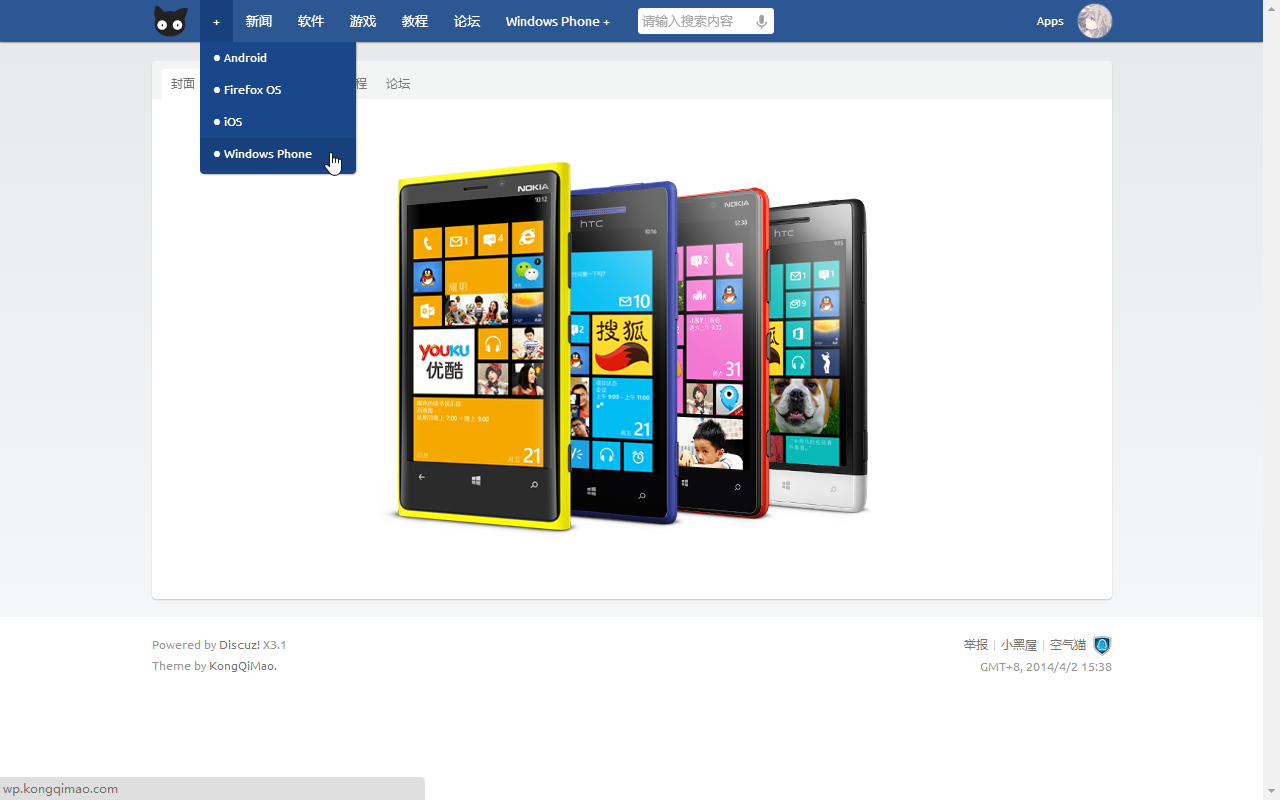Switch to the 封面 tab
This screenshot has height=800, width=1280.
click(182, 84)
